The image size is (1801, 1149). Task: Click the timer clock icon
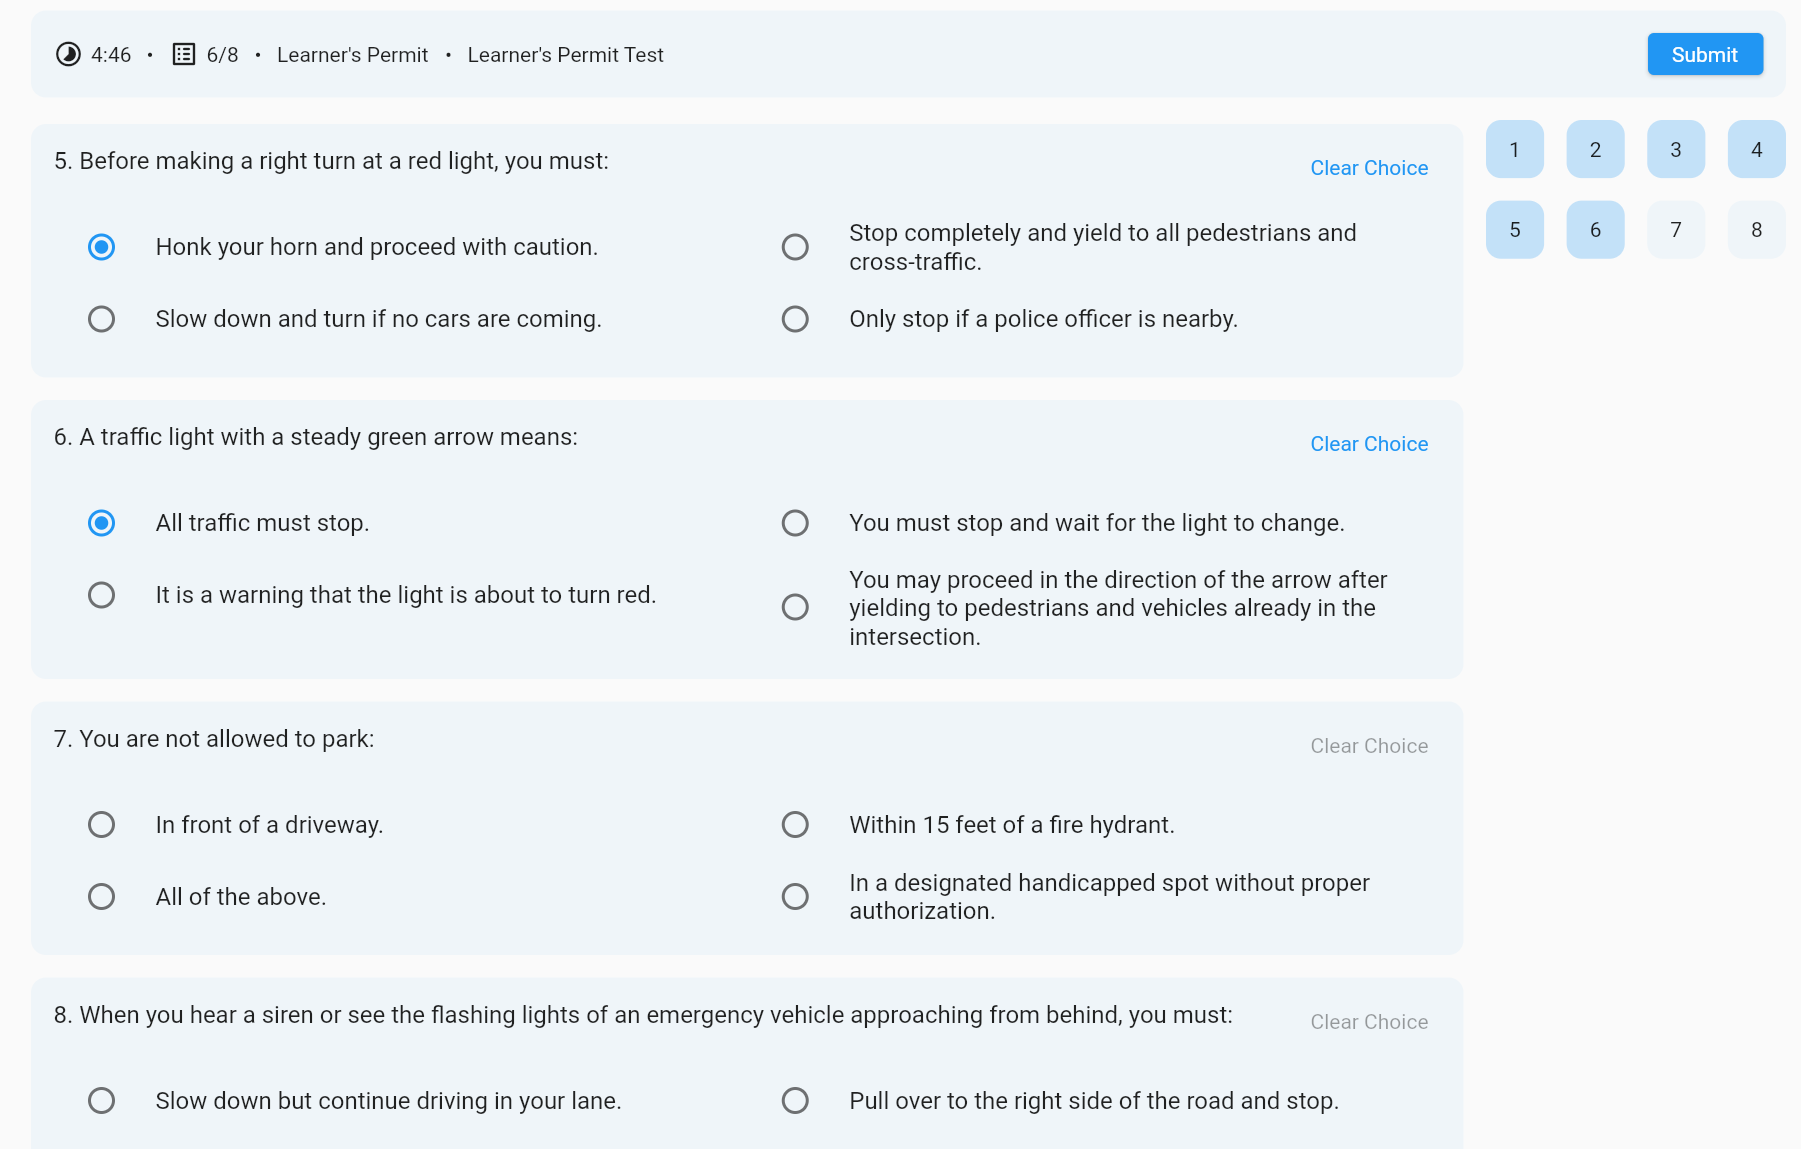click(68, 54)
